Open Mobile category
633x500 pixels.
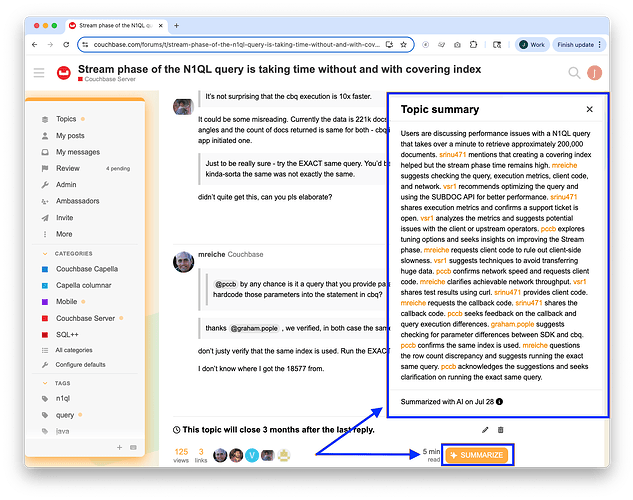click(x=67, y=301)
